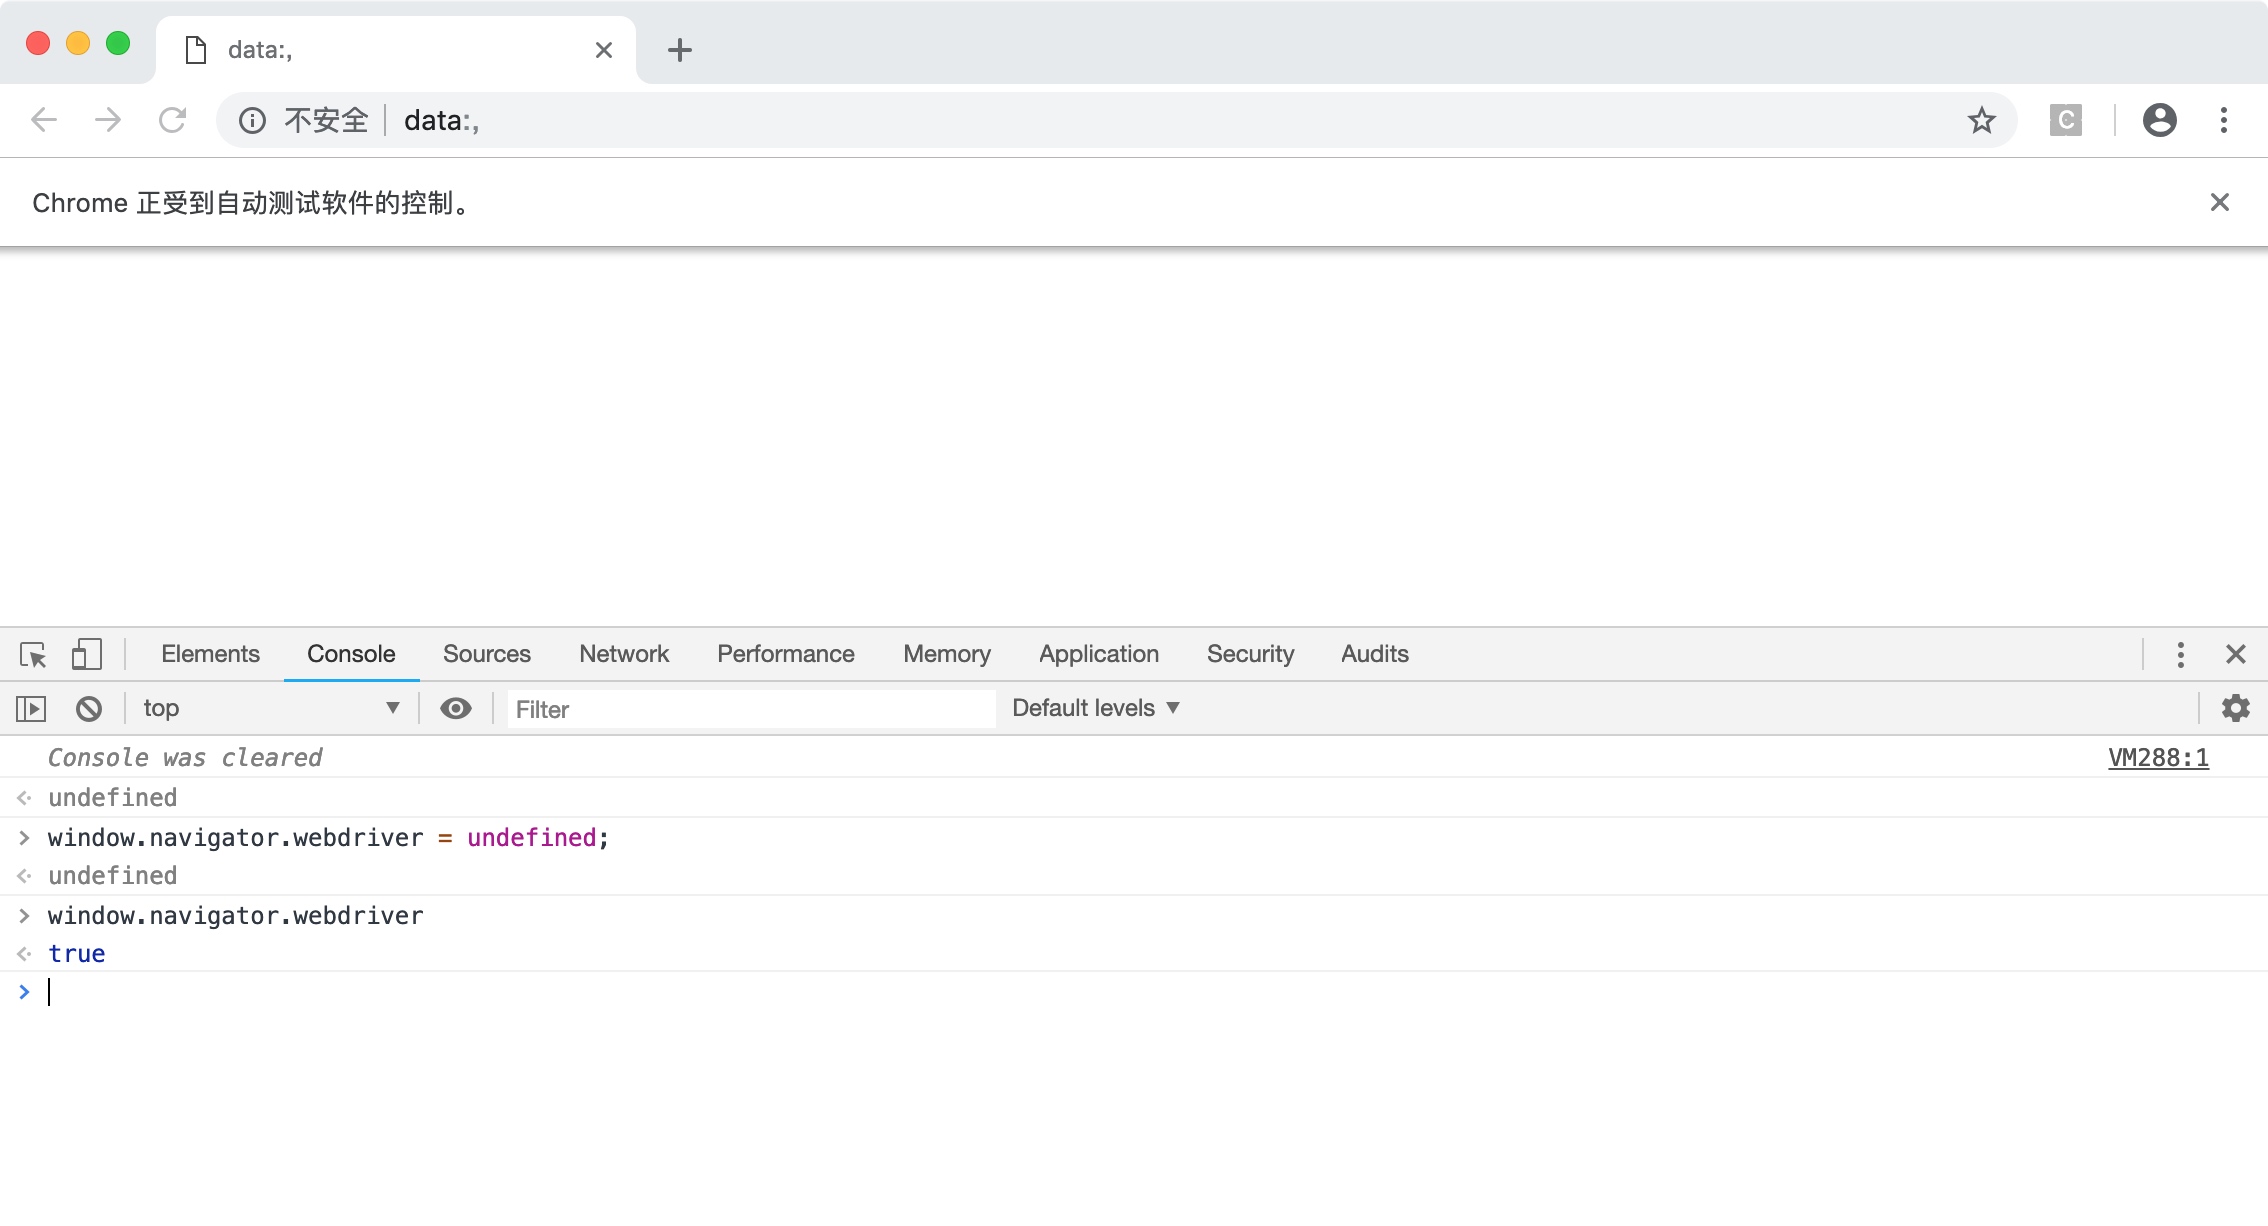This screenshot has height=1226, width=2268.
Task: Click the reload button in the browser
Action: coord(171,119)
